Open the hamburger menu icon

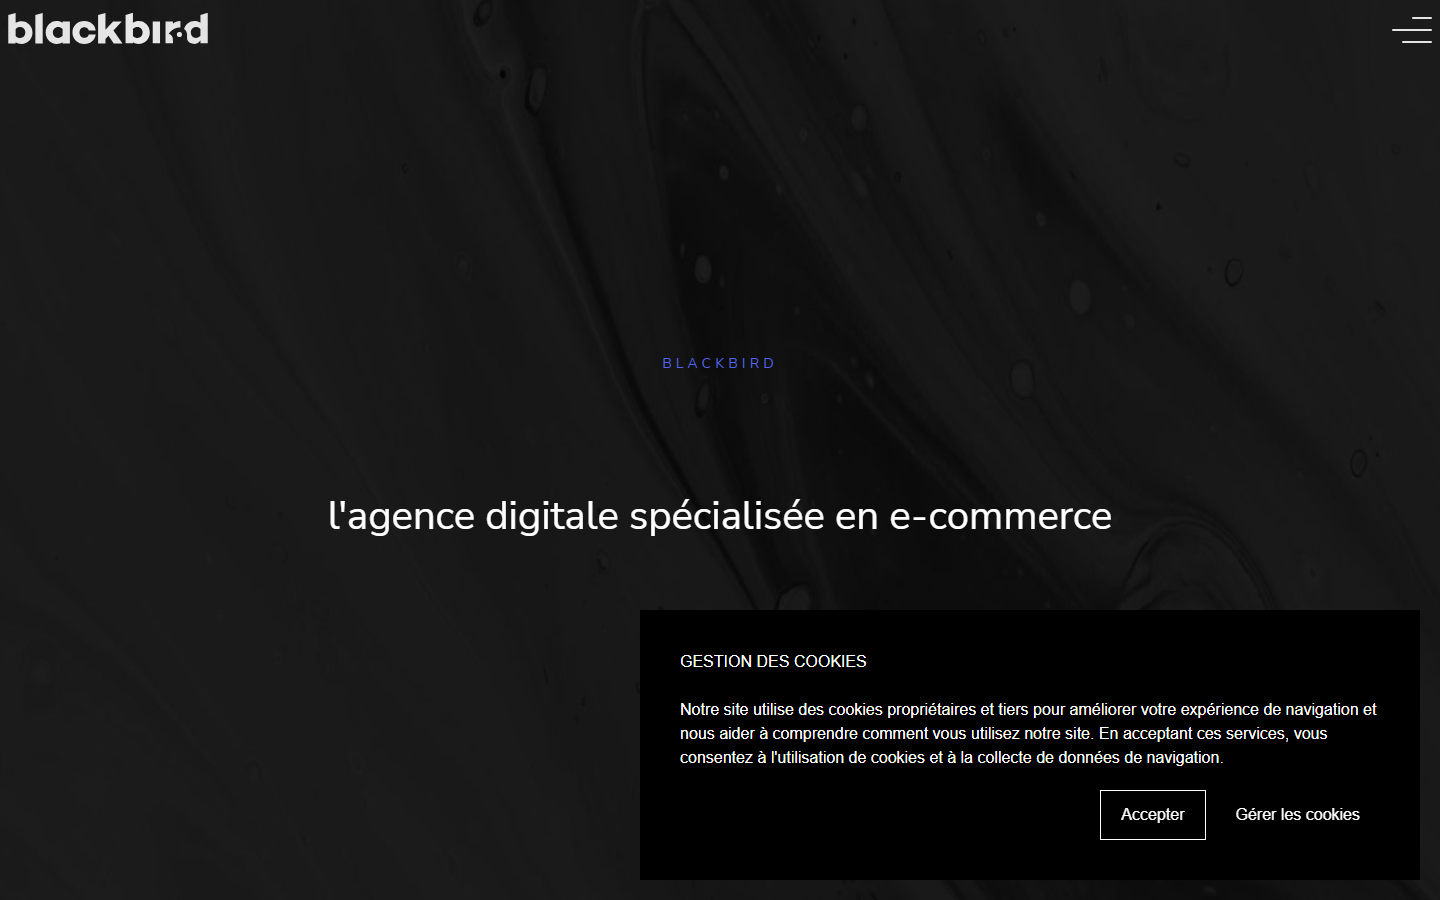1412,30
